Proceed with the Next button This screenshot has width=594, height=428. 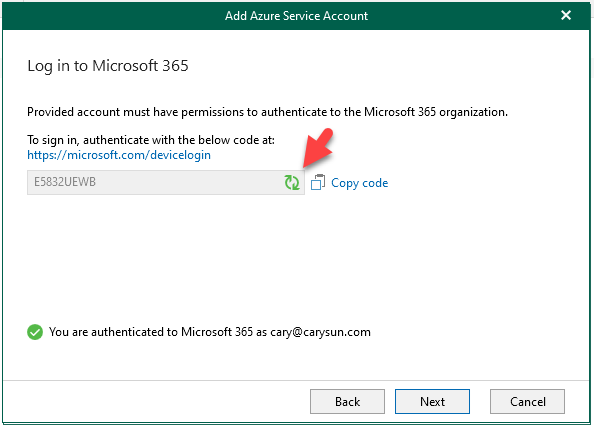432,401
